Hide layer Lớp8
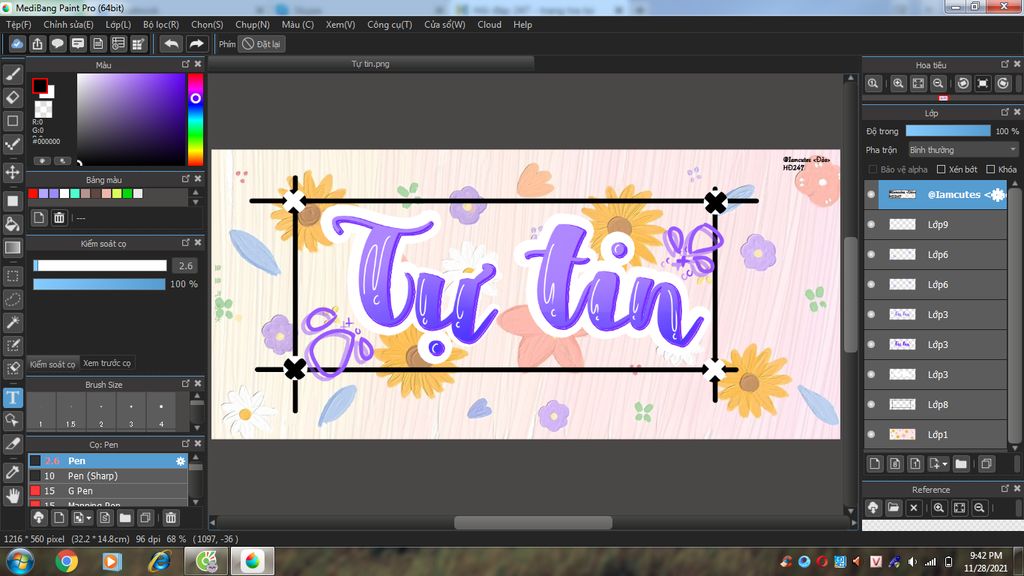1024x576 pixels. [871, 404]
